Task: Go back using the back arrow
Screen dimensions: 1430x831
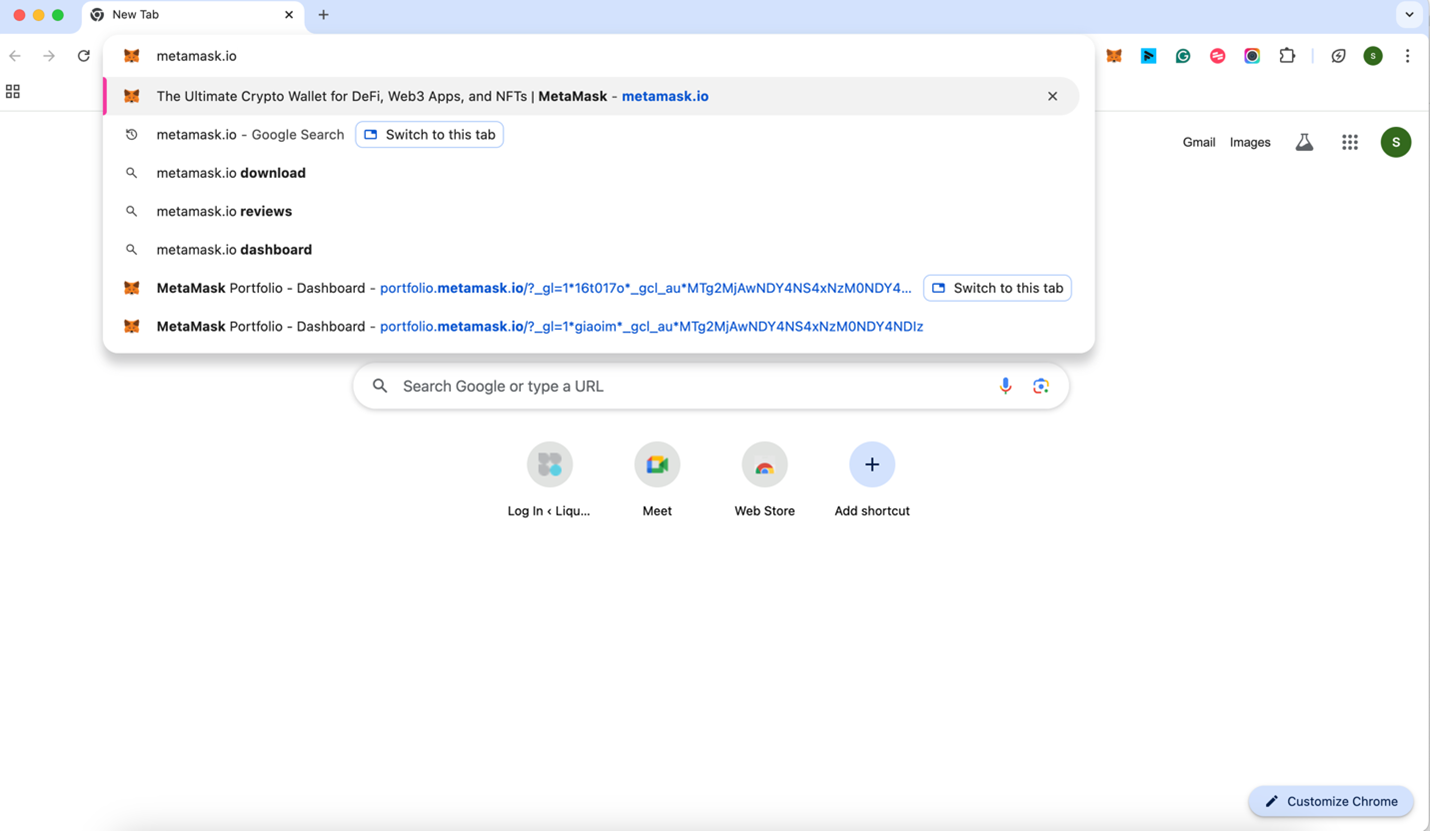Action: point(15,56)
